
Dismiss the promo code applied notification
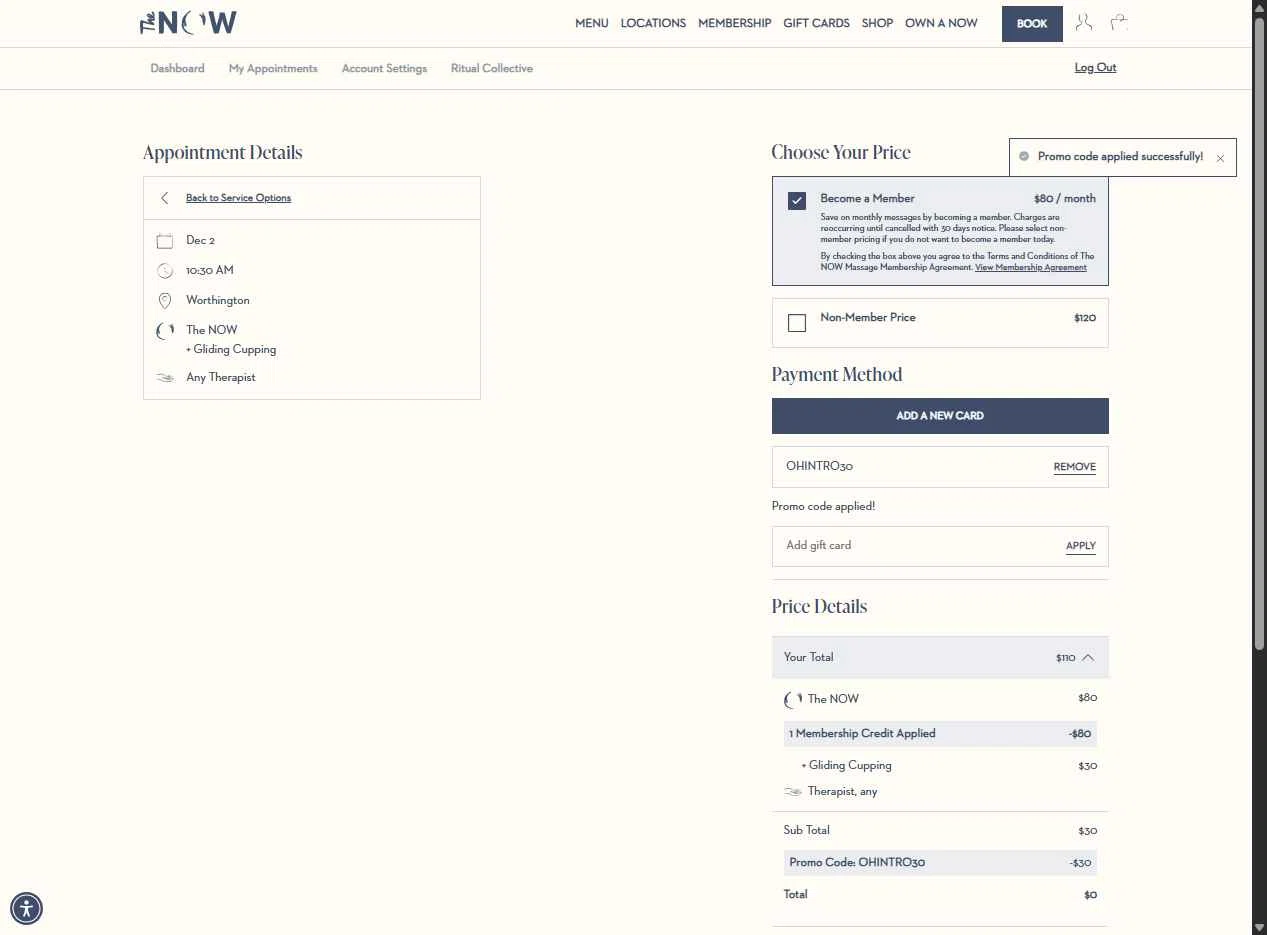tap(1220, 158)
